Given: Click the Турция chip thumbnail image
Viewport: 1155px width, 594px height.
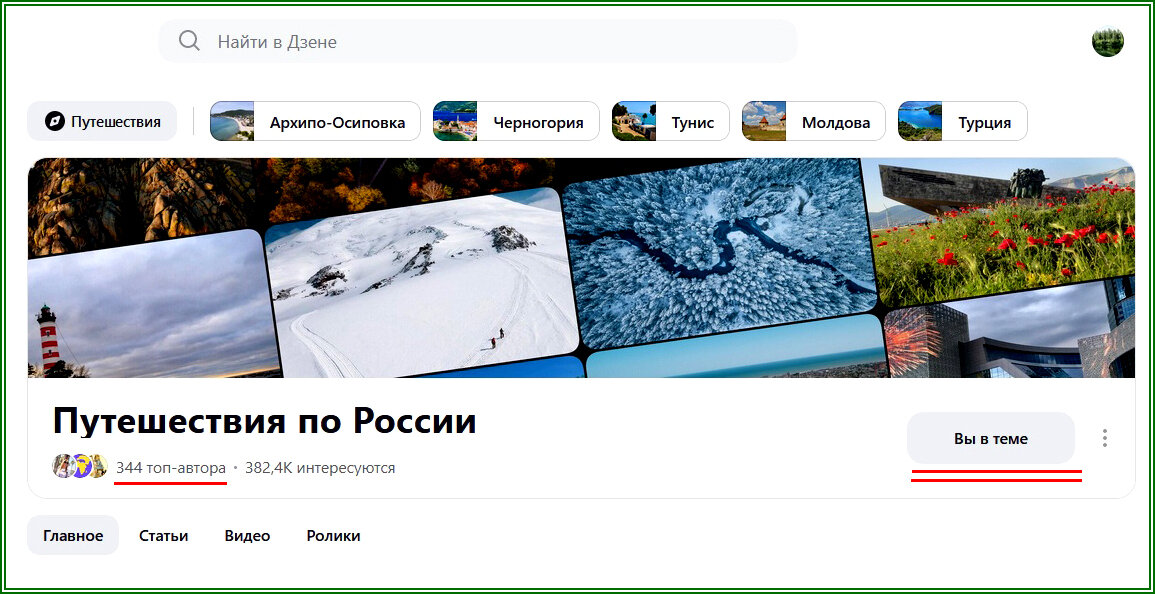Looking at the screenshot, I should 920,120.
